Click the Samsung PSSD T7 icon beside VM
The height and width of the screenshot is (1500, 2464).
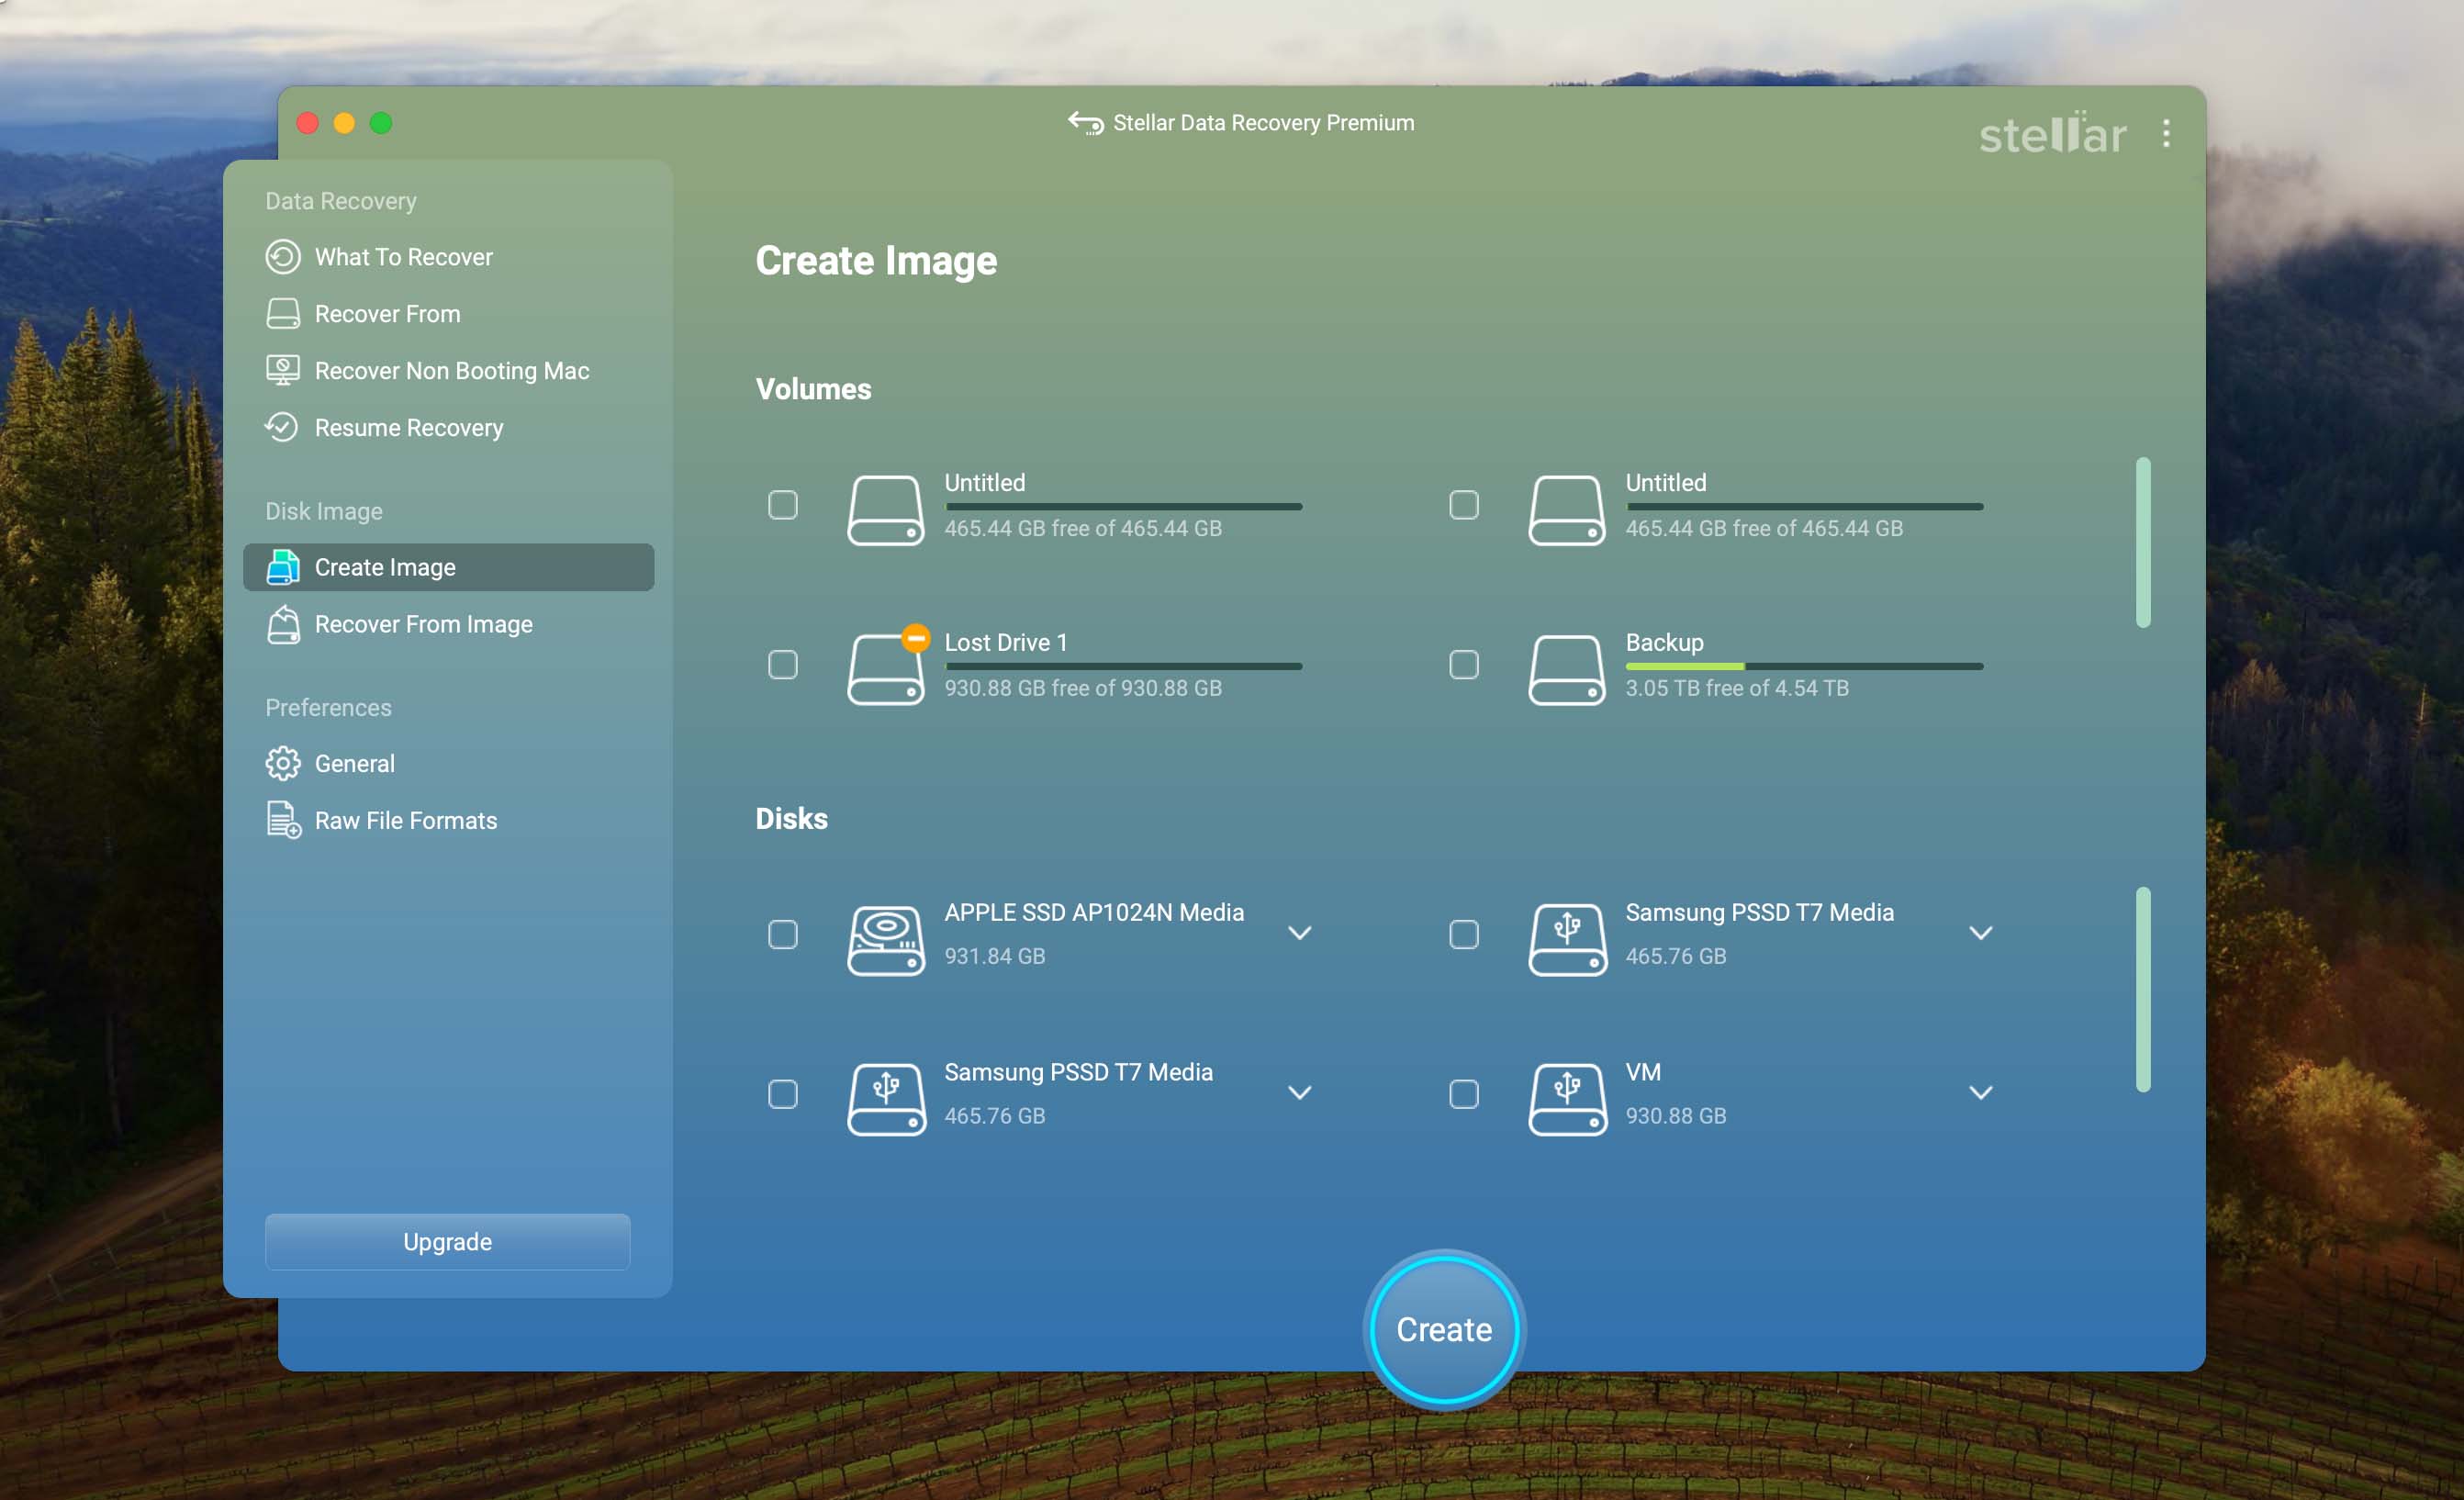886,1099
